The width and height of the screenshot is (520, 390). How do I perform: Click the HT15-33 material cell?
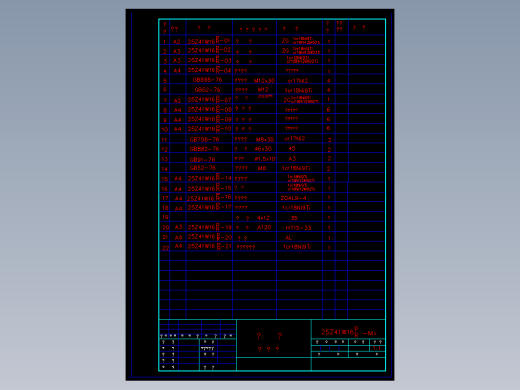pyautogui.click(x=298, y=228)
